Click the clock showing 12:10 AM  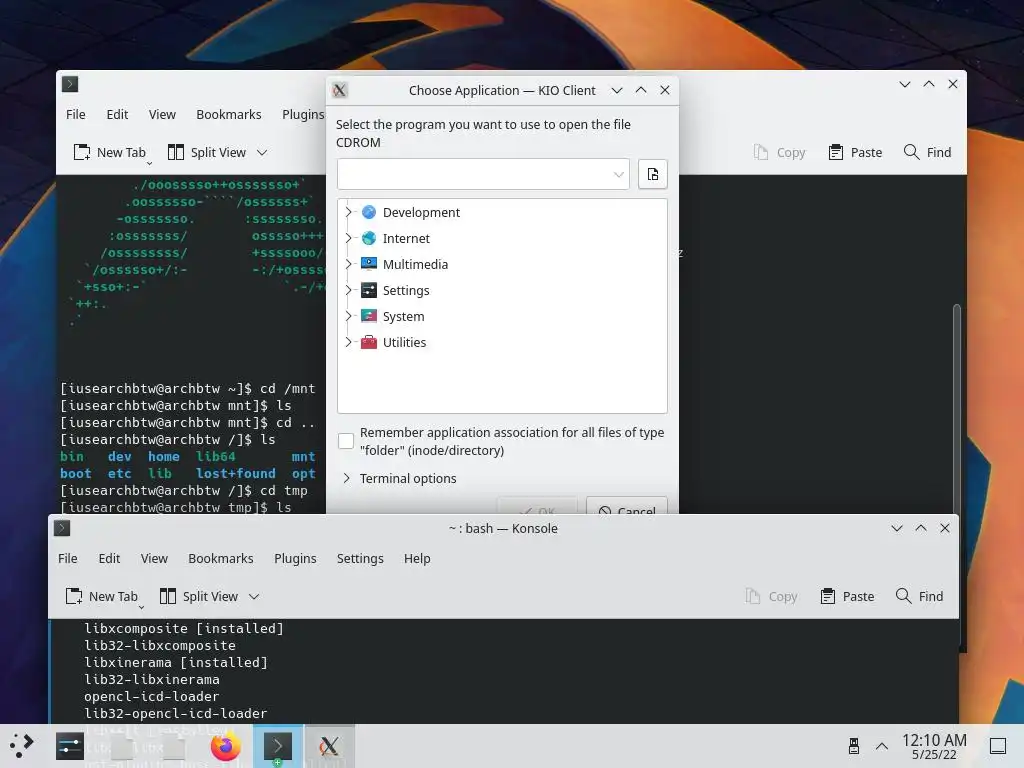934,746
